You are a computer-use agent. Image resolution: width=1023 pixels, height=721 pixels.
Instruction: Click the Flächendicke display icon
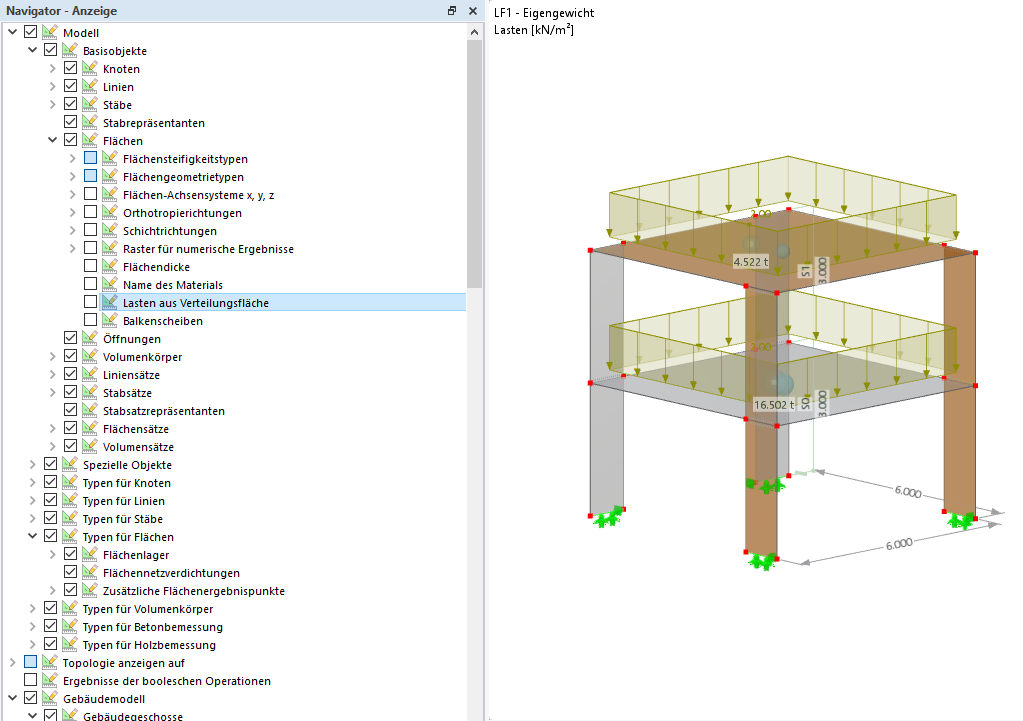point(110,266)
